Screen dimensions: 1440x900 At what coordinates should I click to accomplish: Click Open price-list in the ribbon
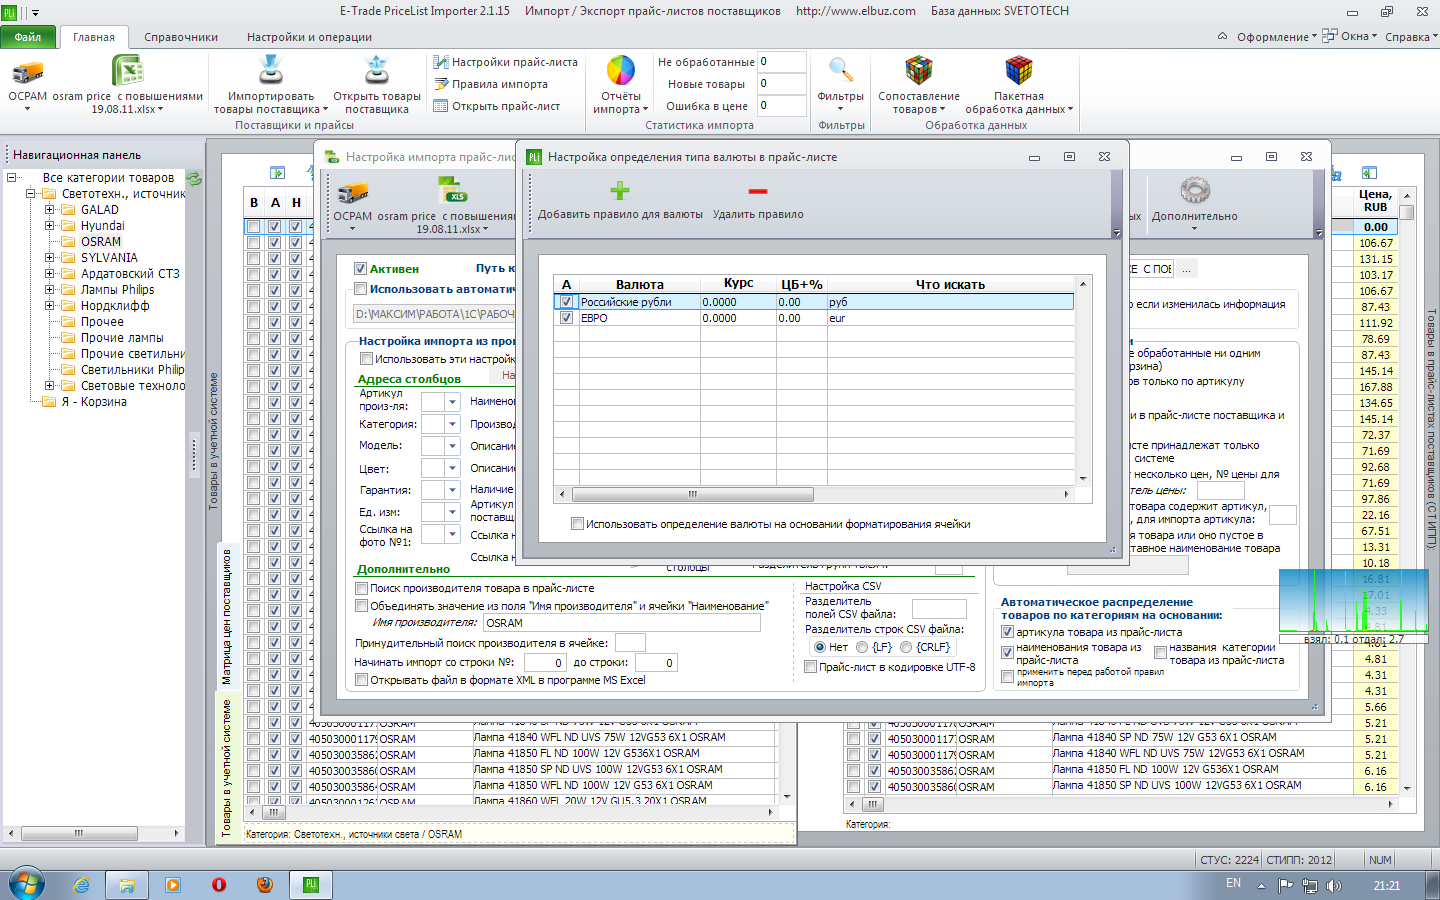coord(496,106)
